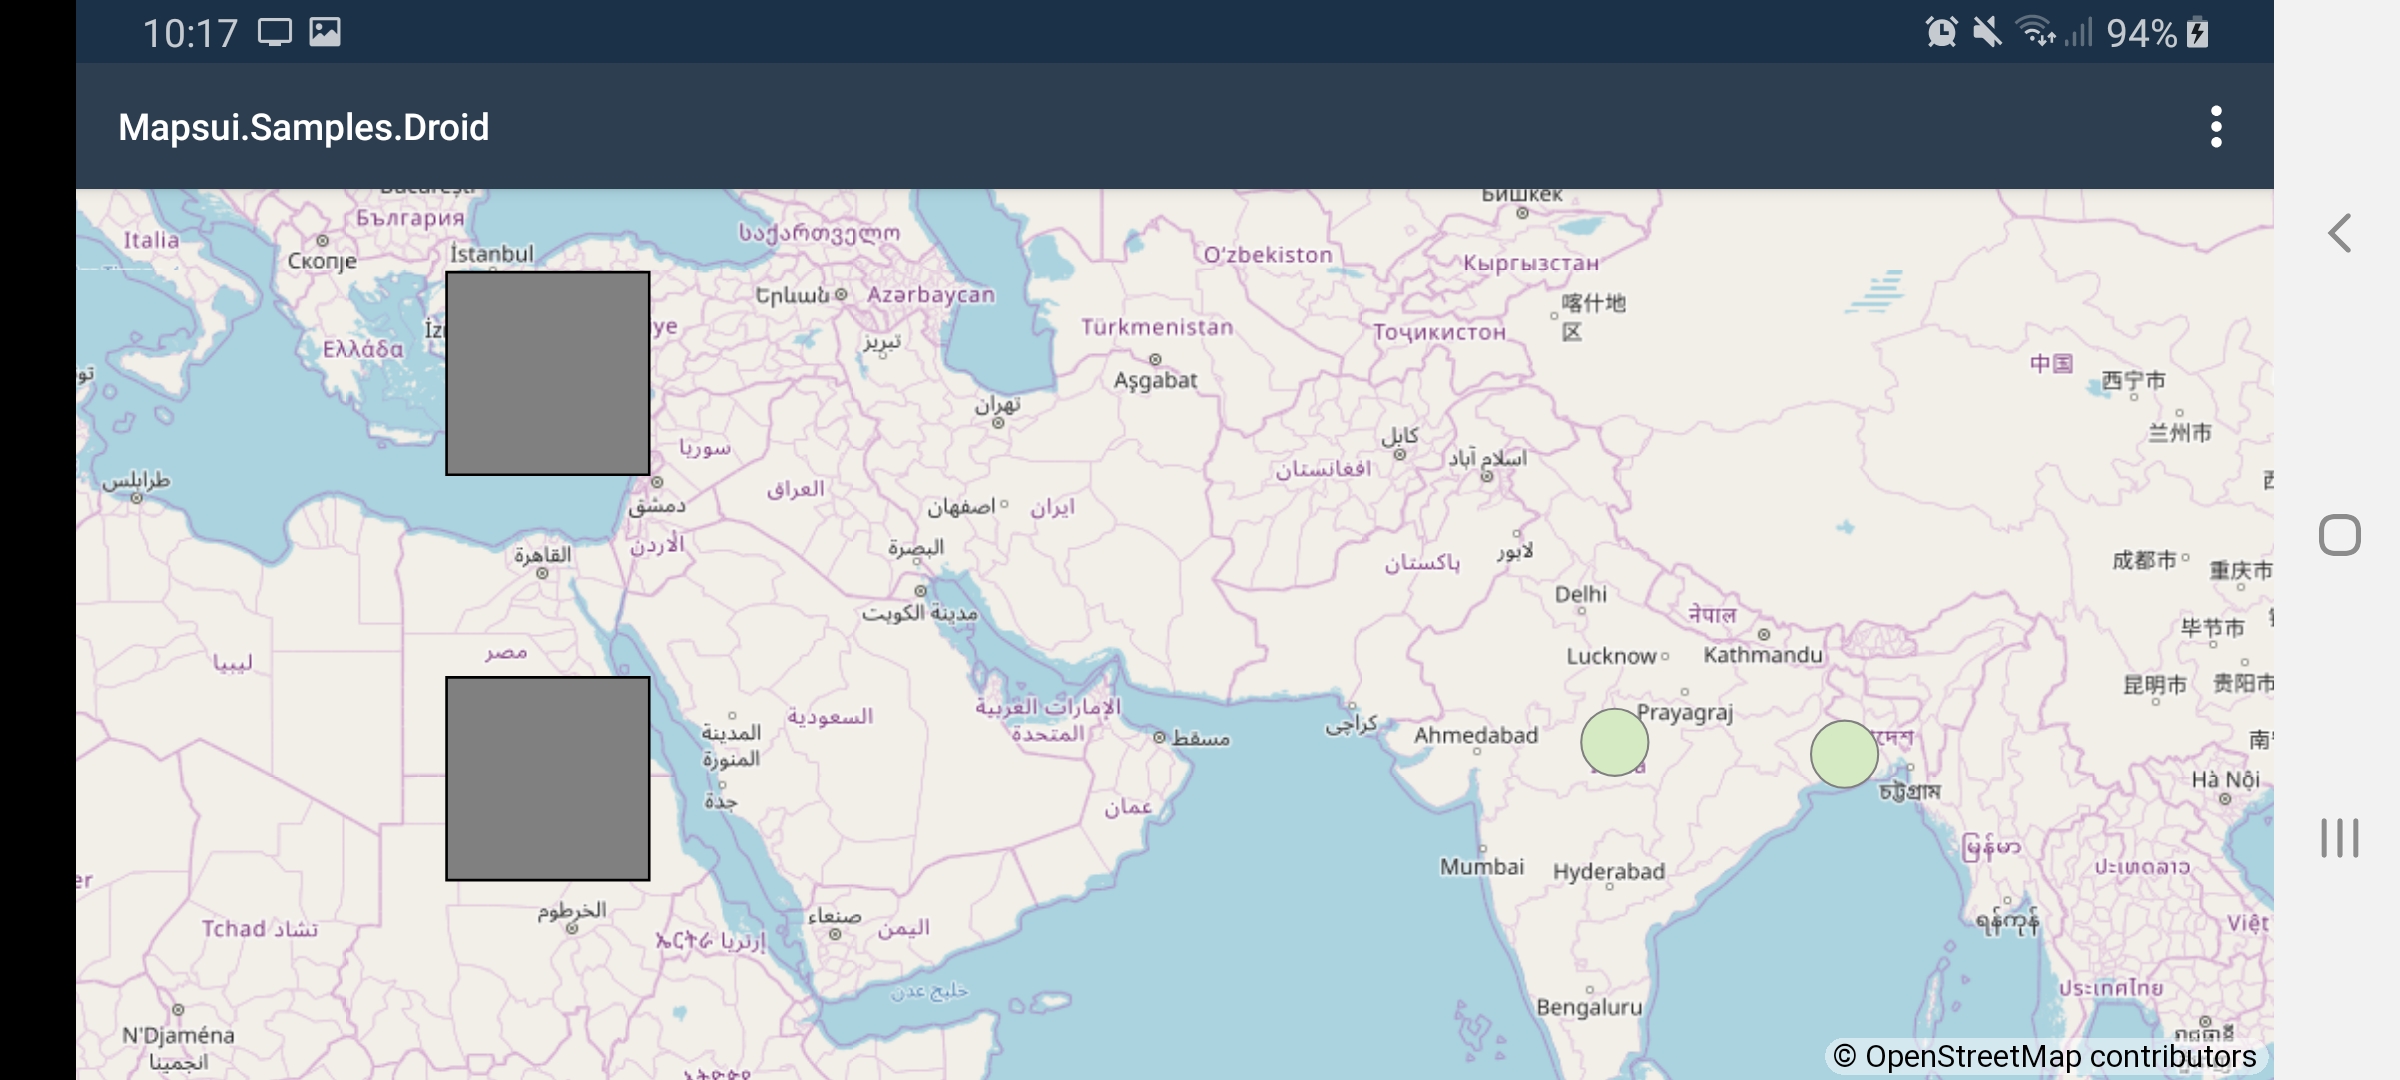Click the Tchad country label
The width and height of the screenshot is (2400, 1080).
tap(234, 929)
